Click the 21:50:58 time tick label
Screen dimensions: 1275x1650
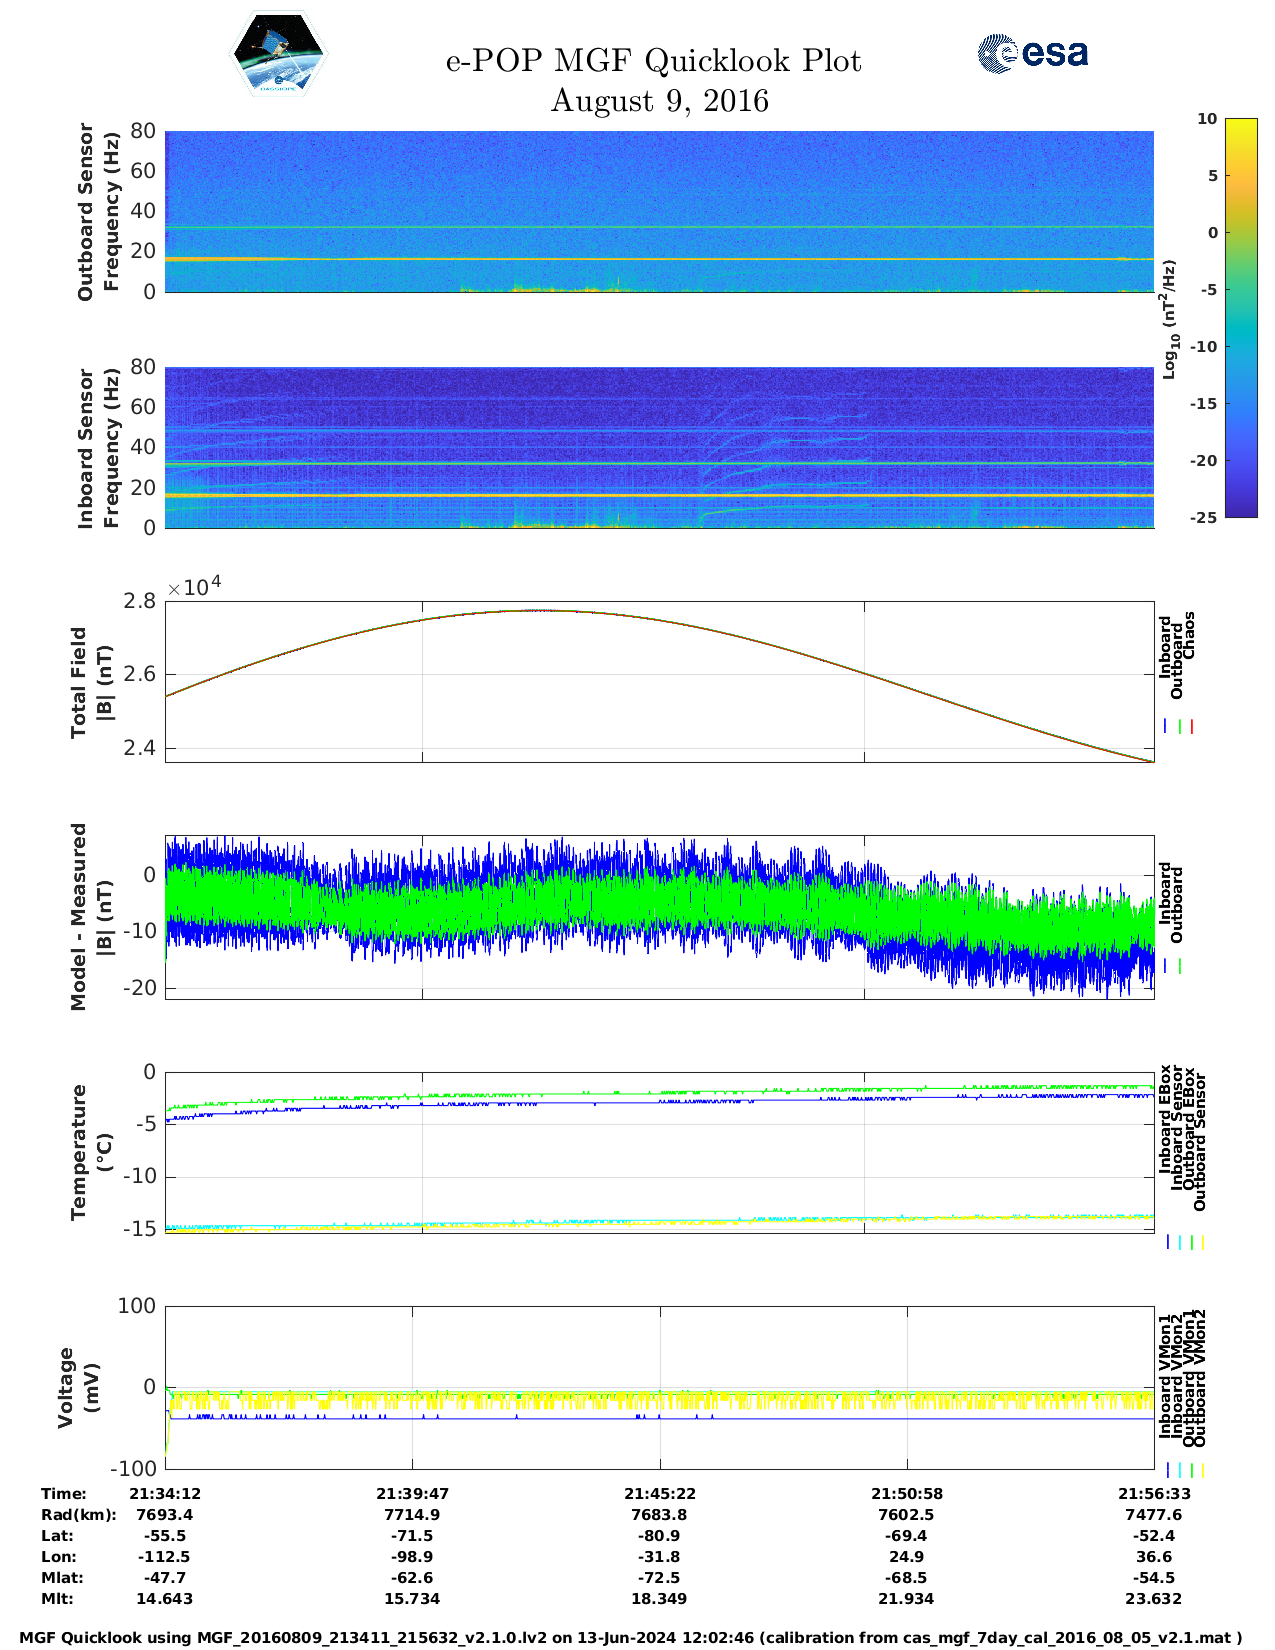(907, 1494)
